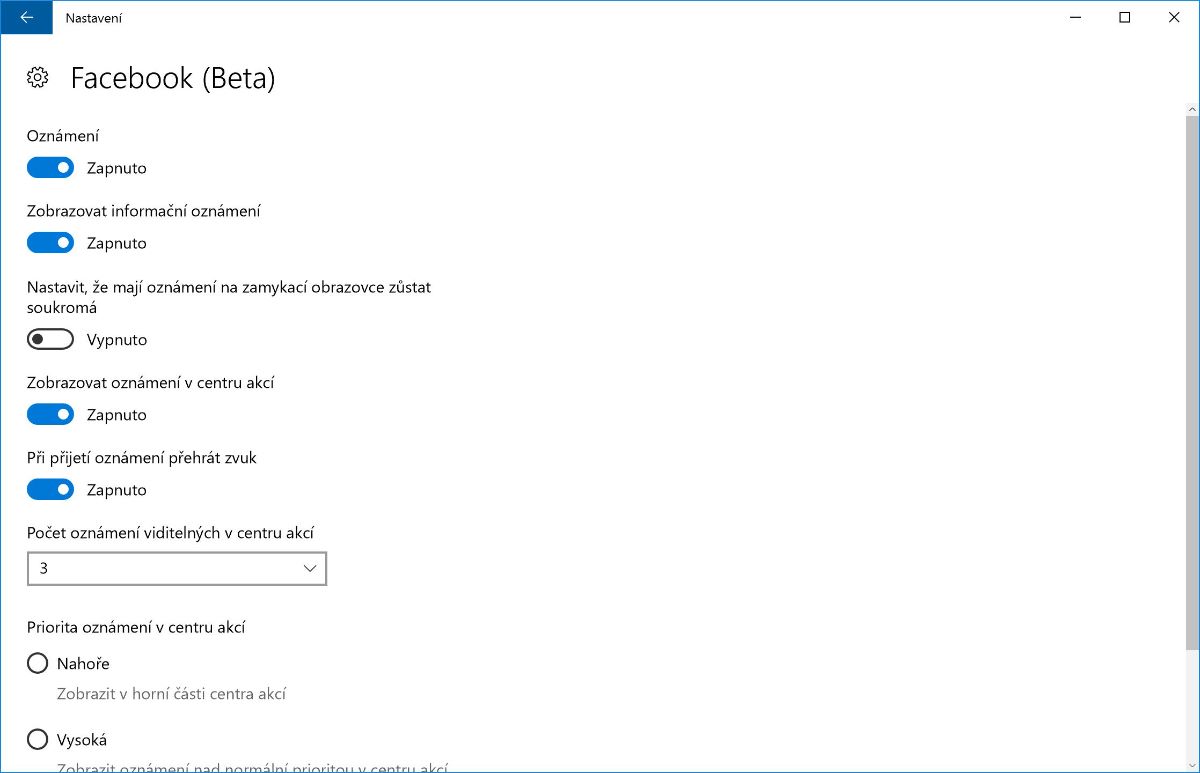This screenshot has width=1200, height=773.
Task: Toggle Zobrazovat oznámení v centru akcí
Action: pos(50,415)
